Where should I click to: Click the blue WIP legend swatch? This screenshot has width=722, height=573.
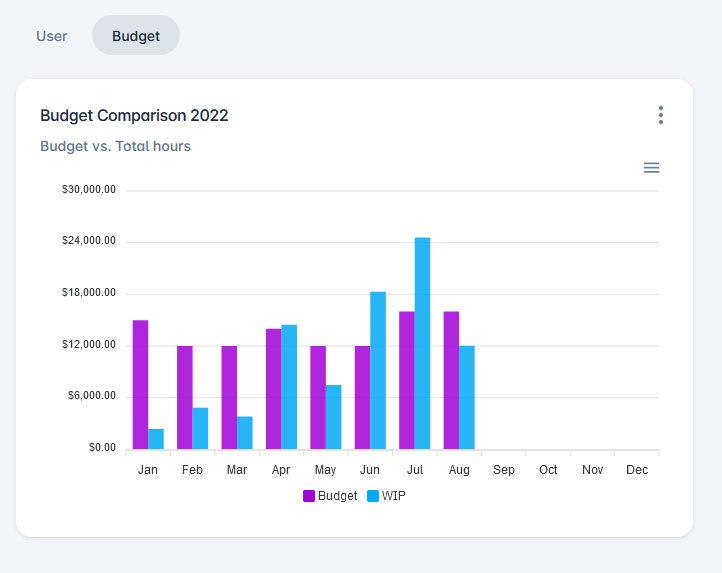coord(373,496)
